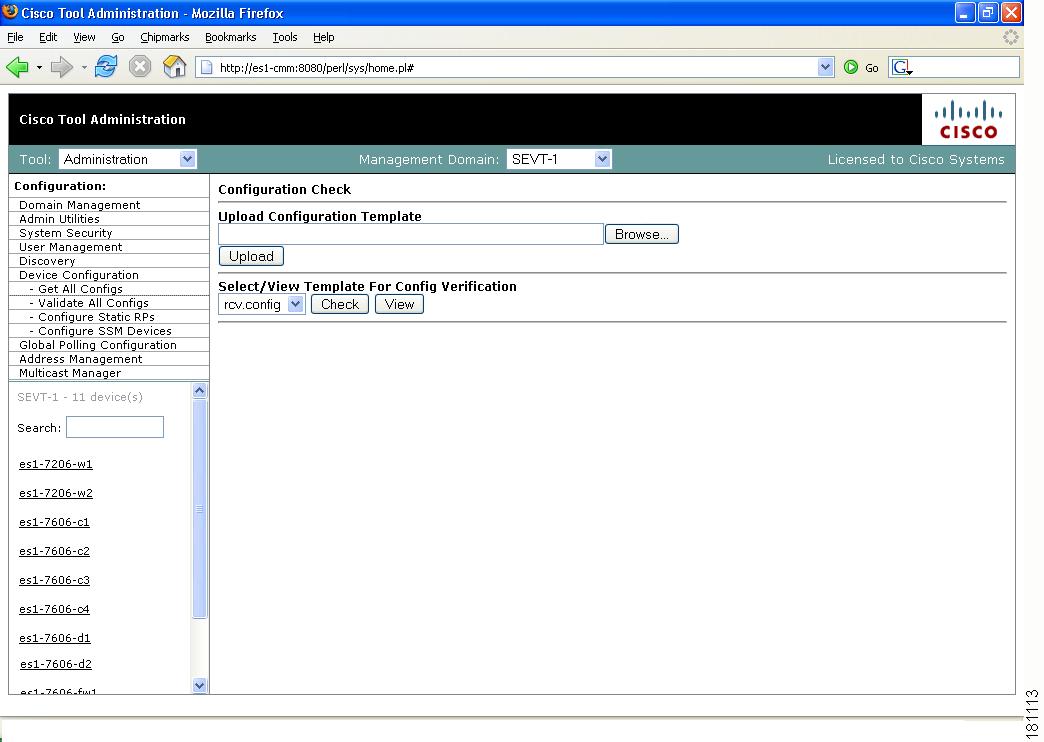Viewport: 1044px width, 742px height.
Task: Select device es1-7206-w2
Action: point(56,494)
